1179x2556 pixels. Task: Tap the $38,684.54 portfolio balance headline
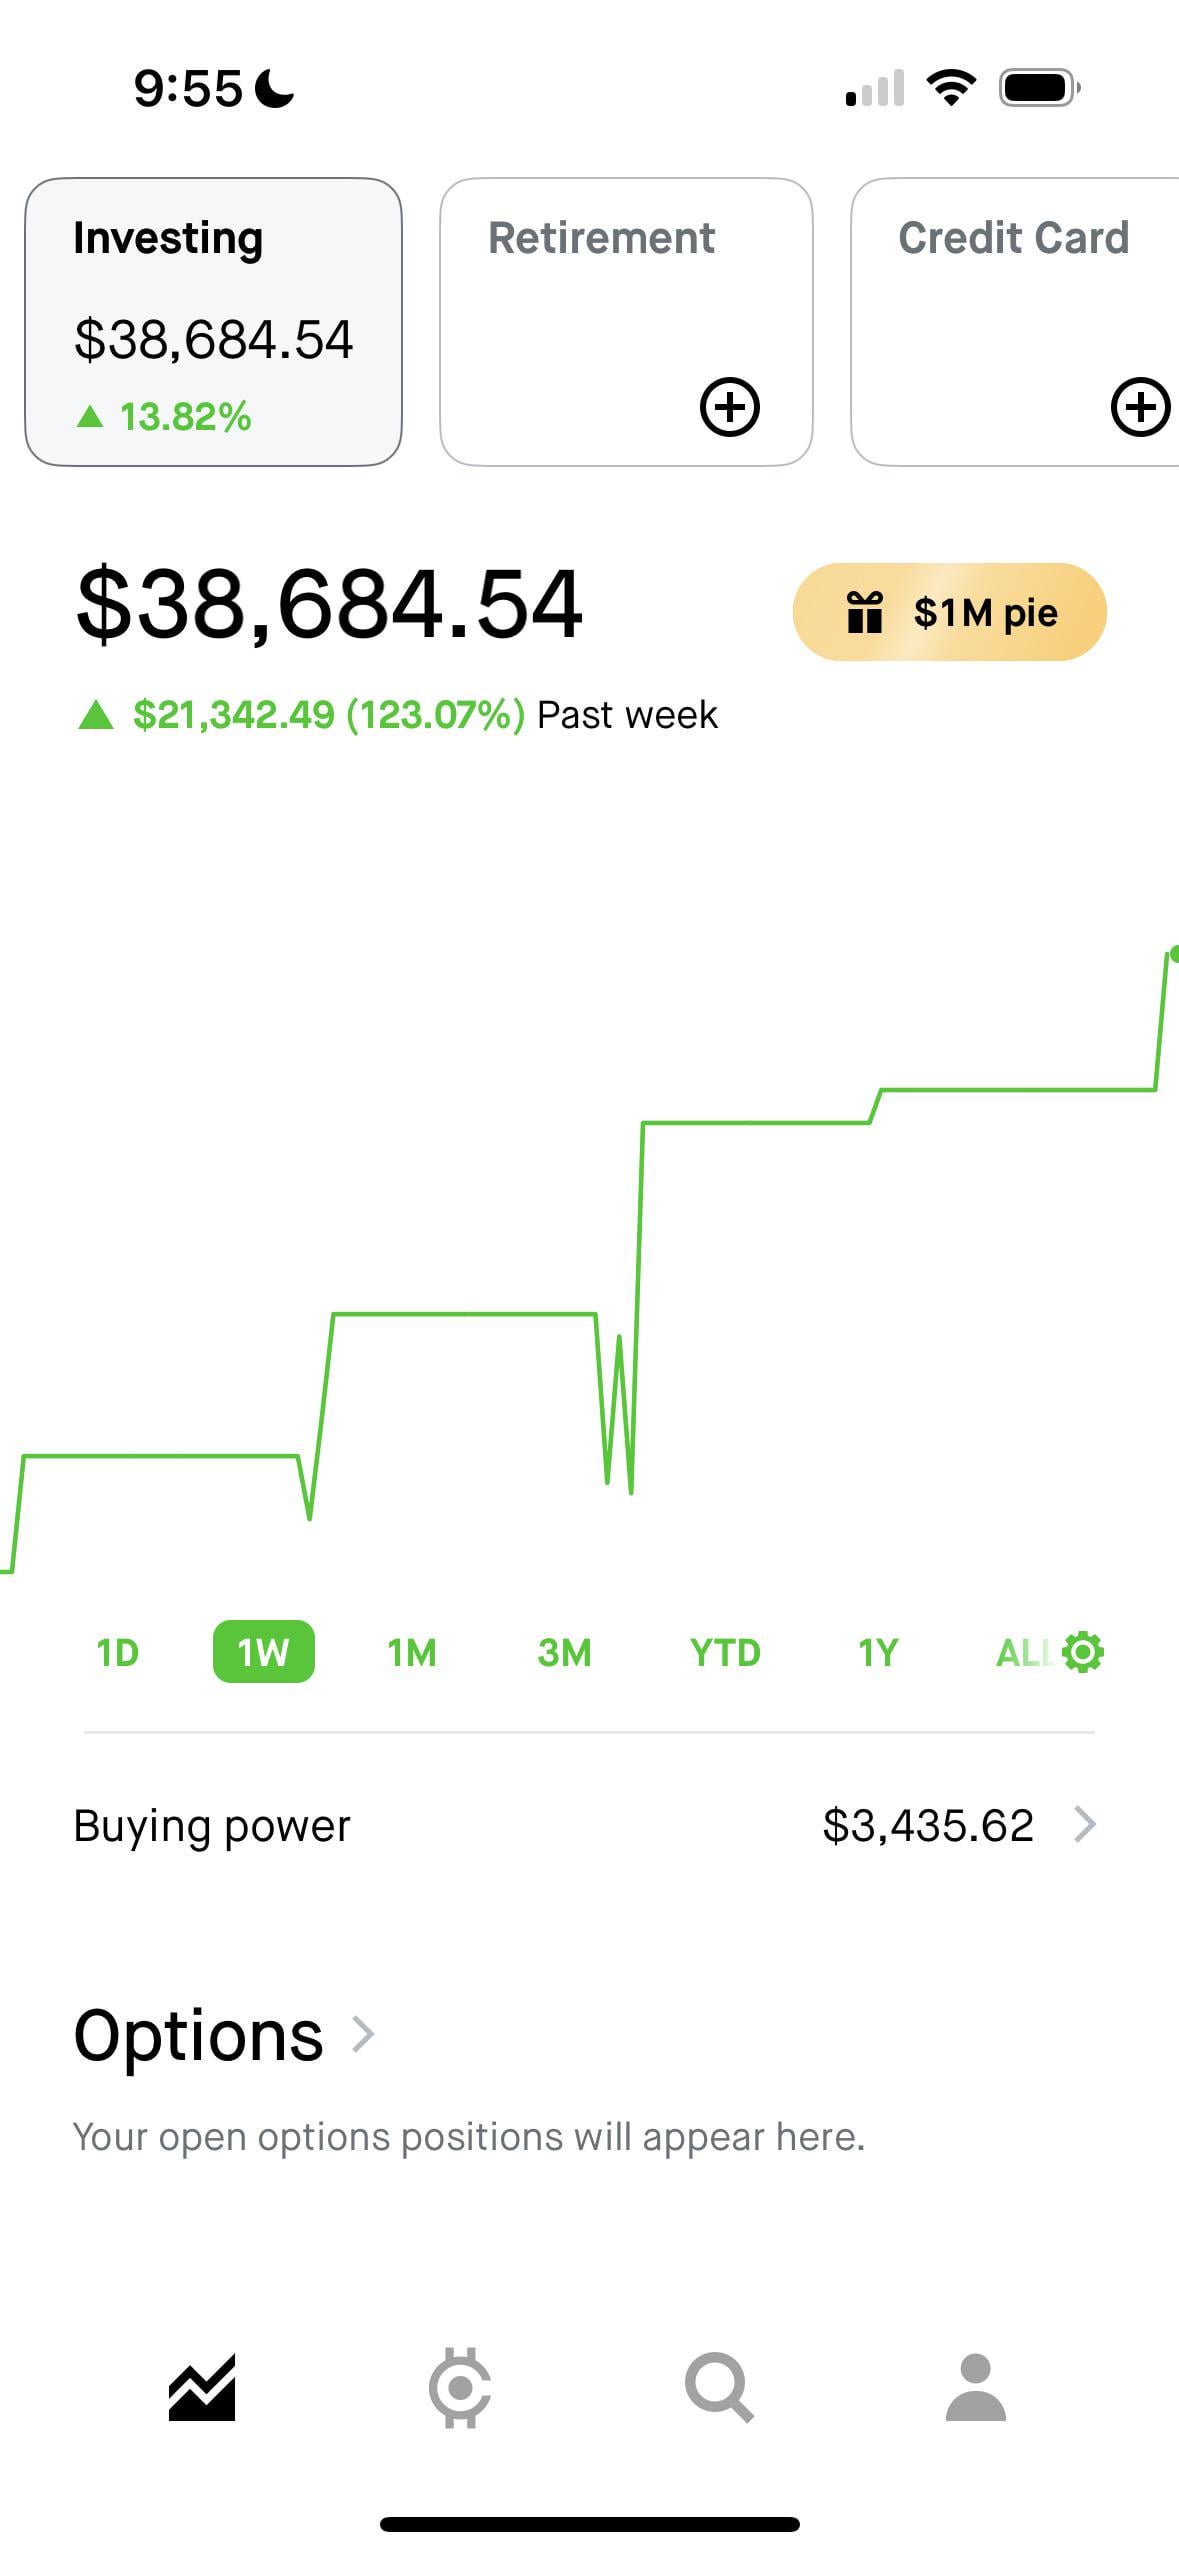(x=329, y=604)
